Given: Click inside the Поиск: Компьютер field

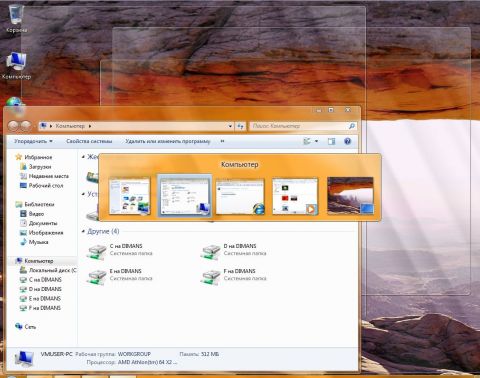Looking at the screenshot, I should (298, 126).
